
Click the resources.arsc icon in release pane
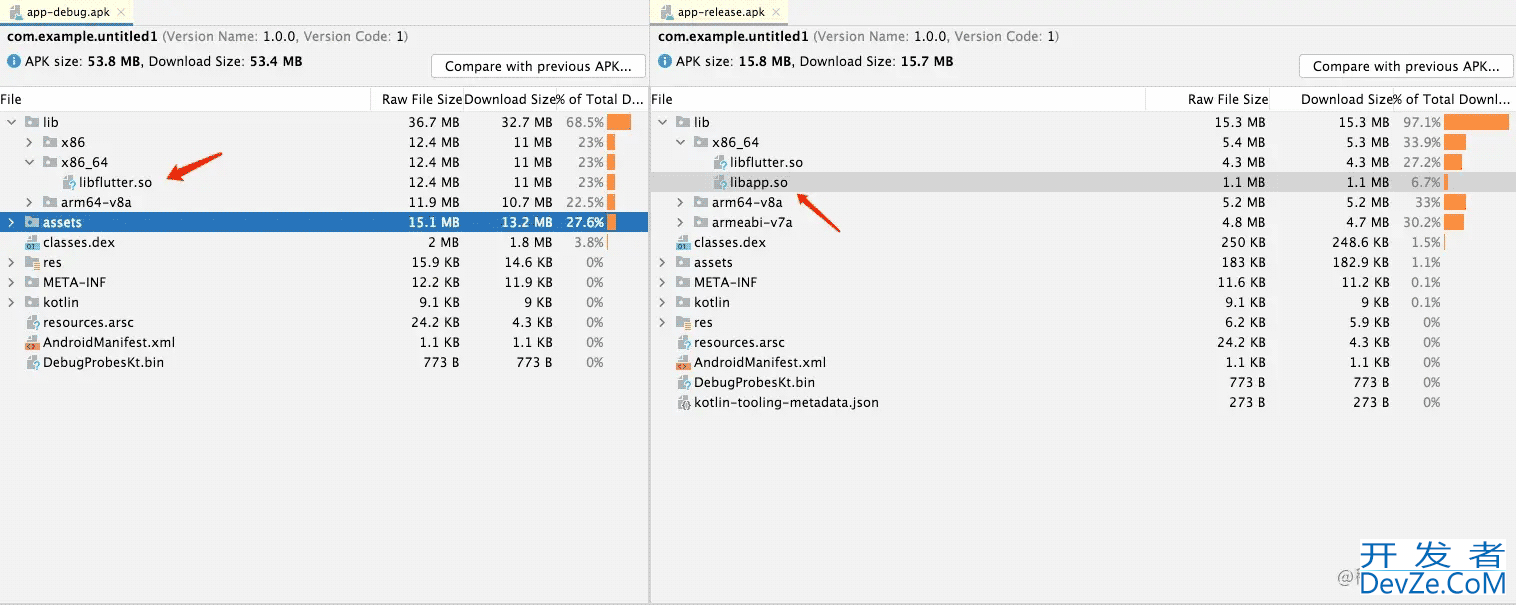click(x=684, y=342)
